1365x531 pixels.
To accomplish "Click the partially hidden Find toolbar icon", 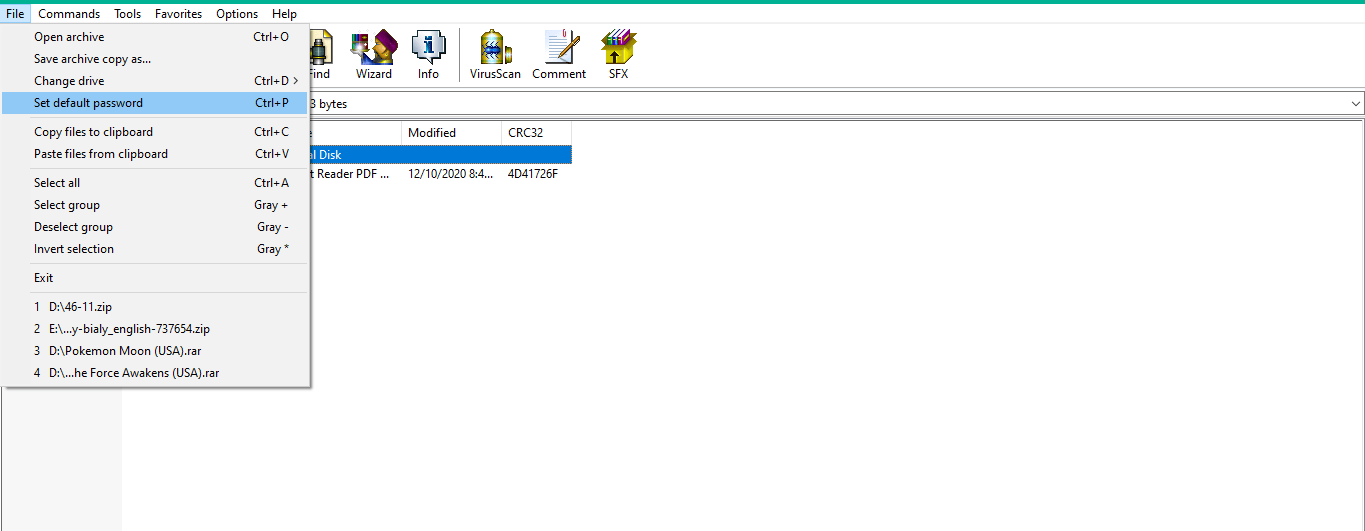I will pyautogui.click(x=320, y=54).
